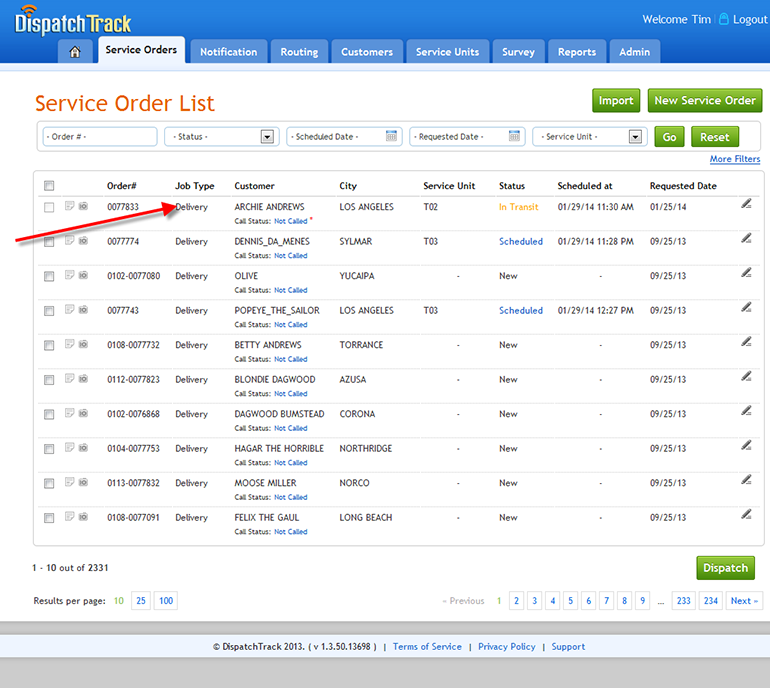Select checkbox for MOOSE MILLER order
Screen dimensions: 770x688
pyautogui.click(x=49, y=484)
